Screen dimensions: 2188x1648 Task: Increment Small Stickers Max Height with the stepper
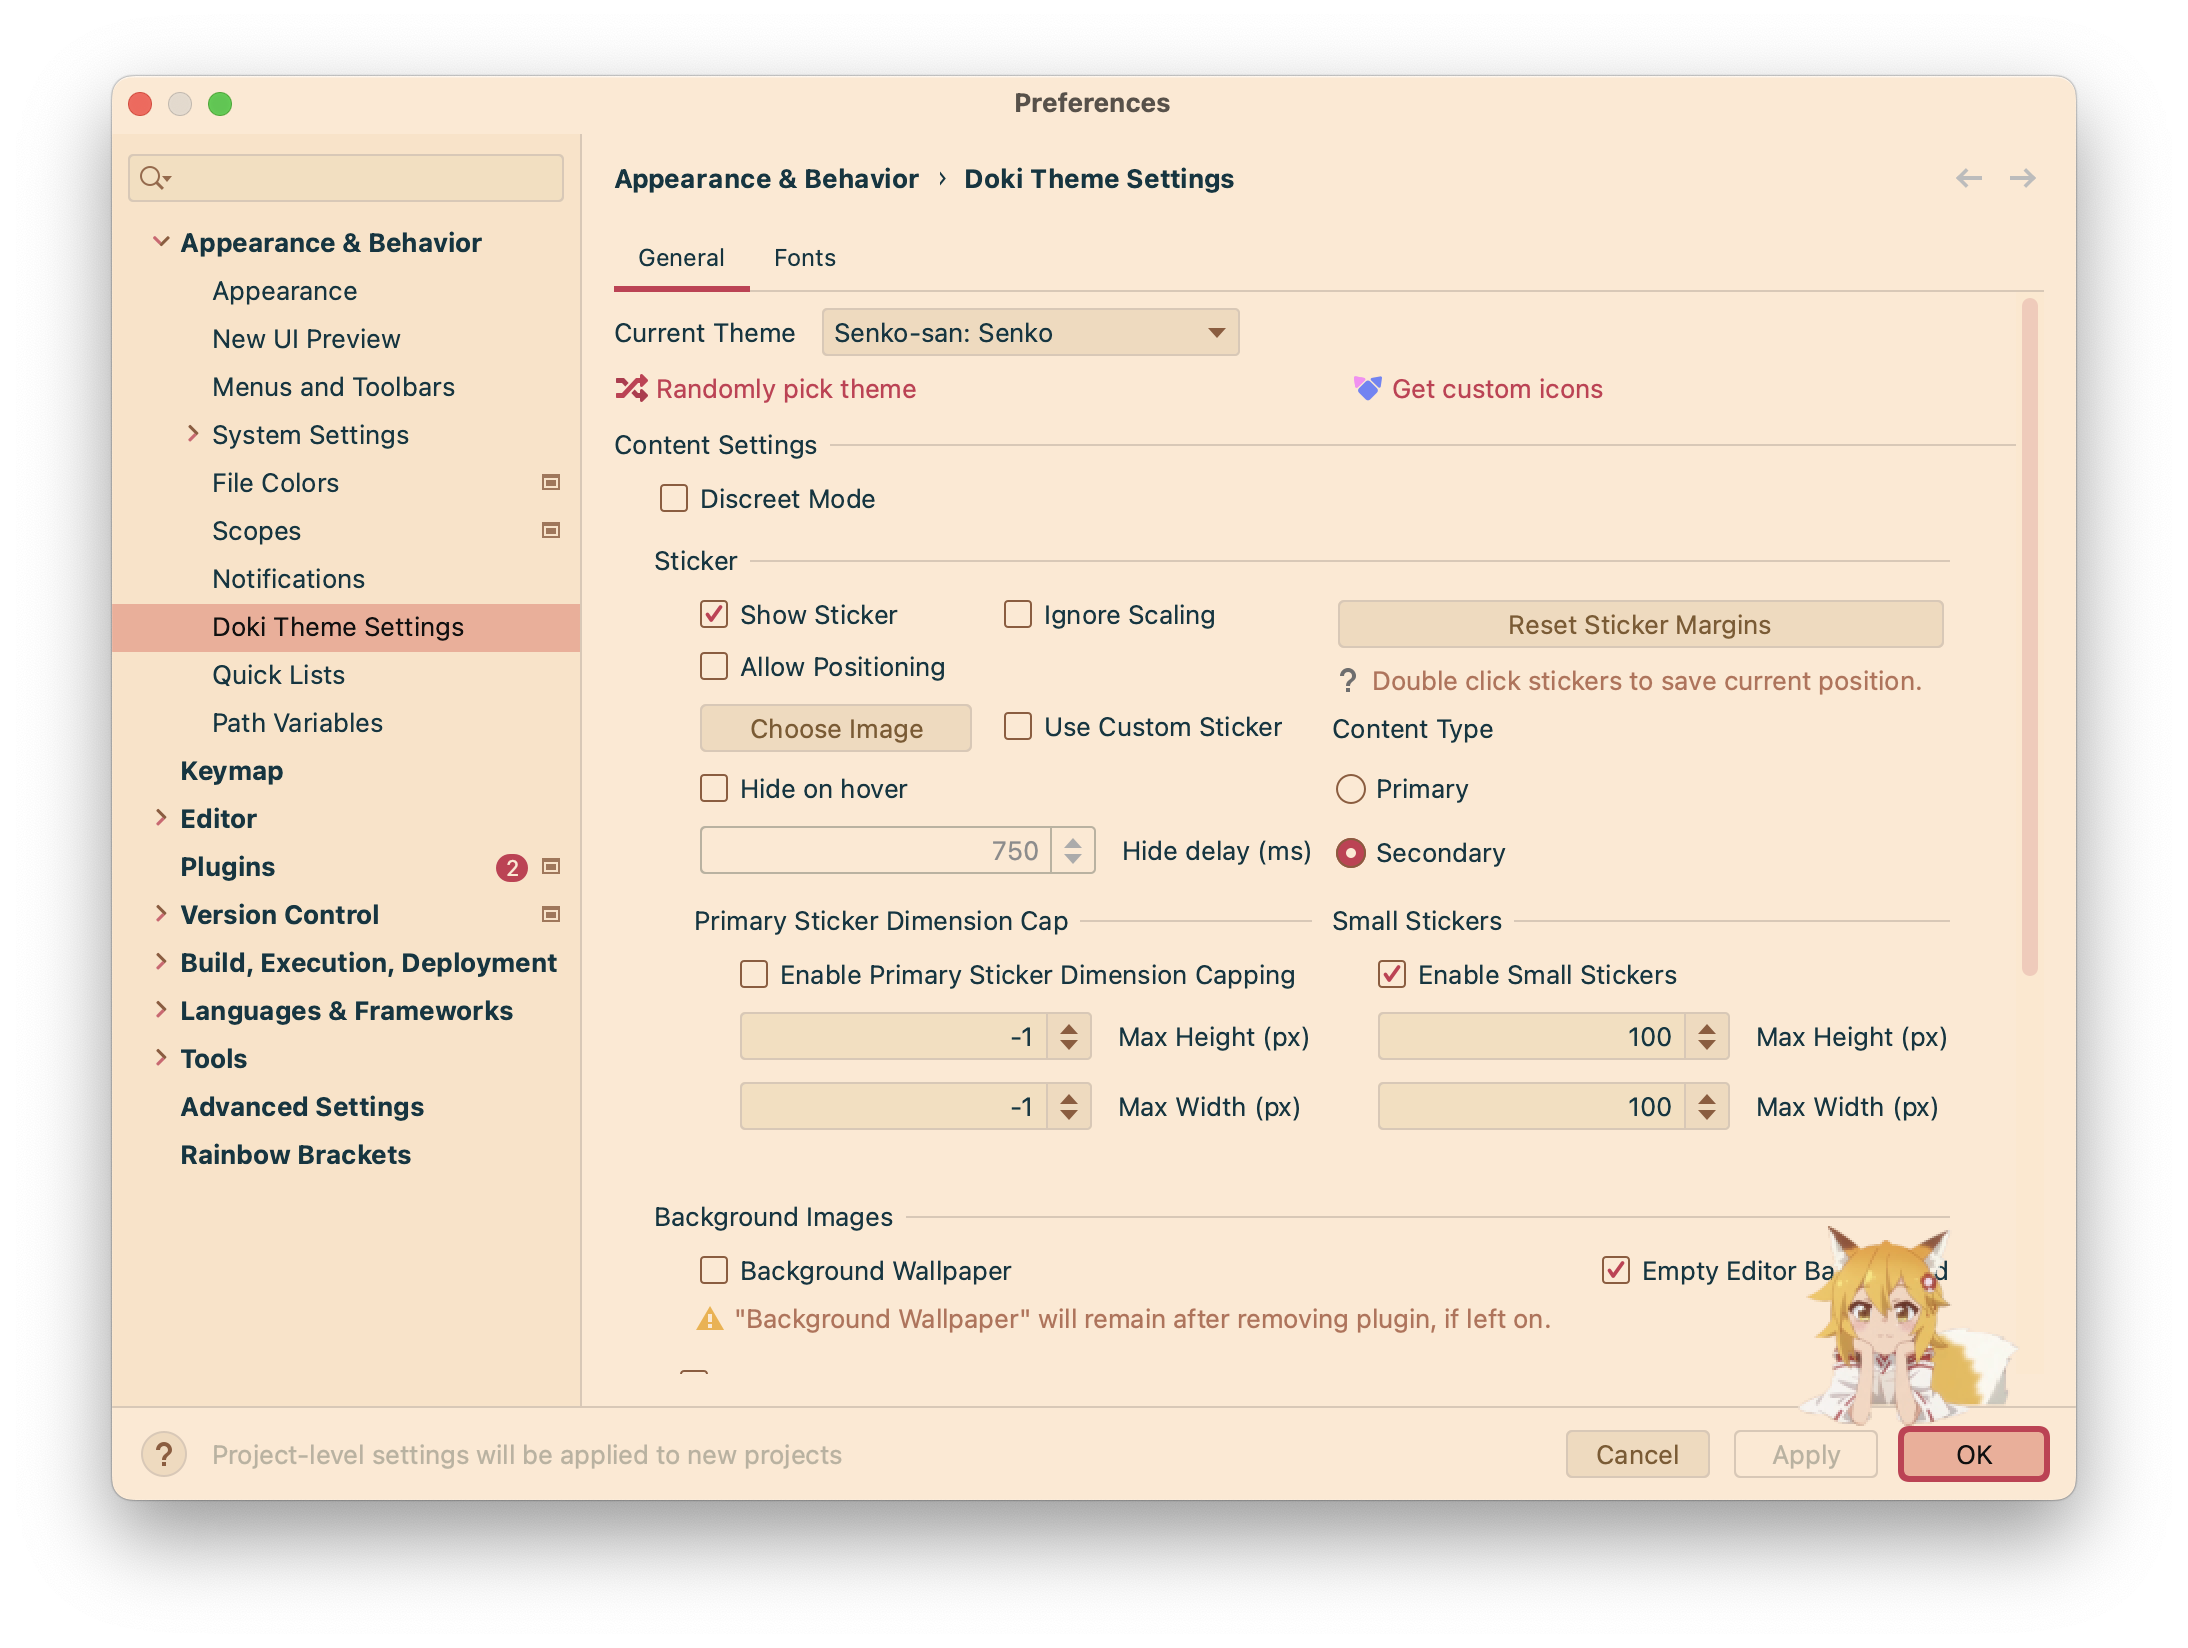click(x=1707, y=1029)
